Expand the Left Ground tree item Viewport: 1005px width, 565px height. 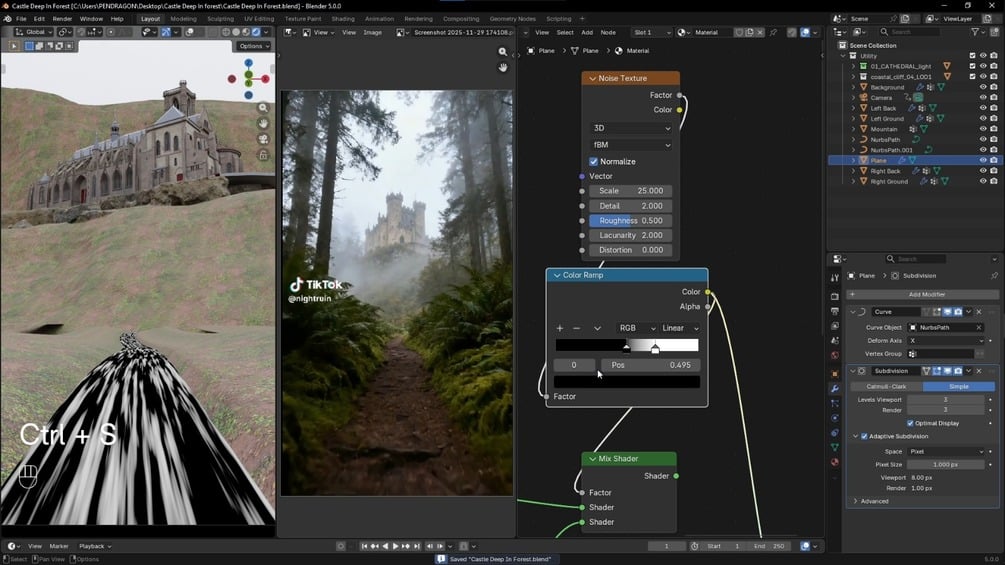(854, 119)
